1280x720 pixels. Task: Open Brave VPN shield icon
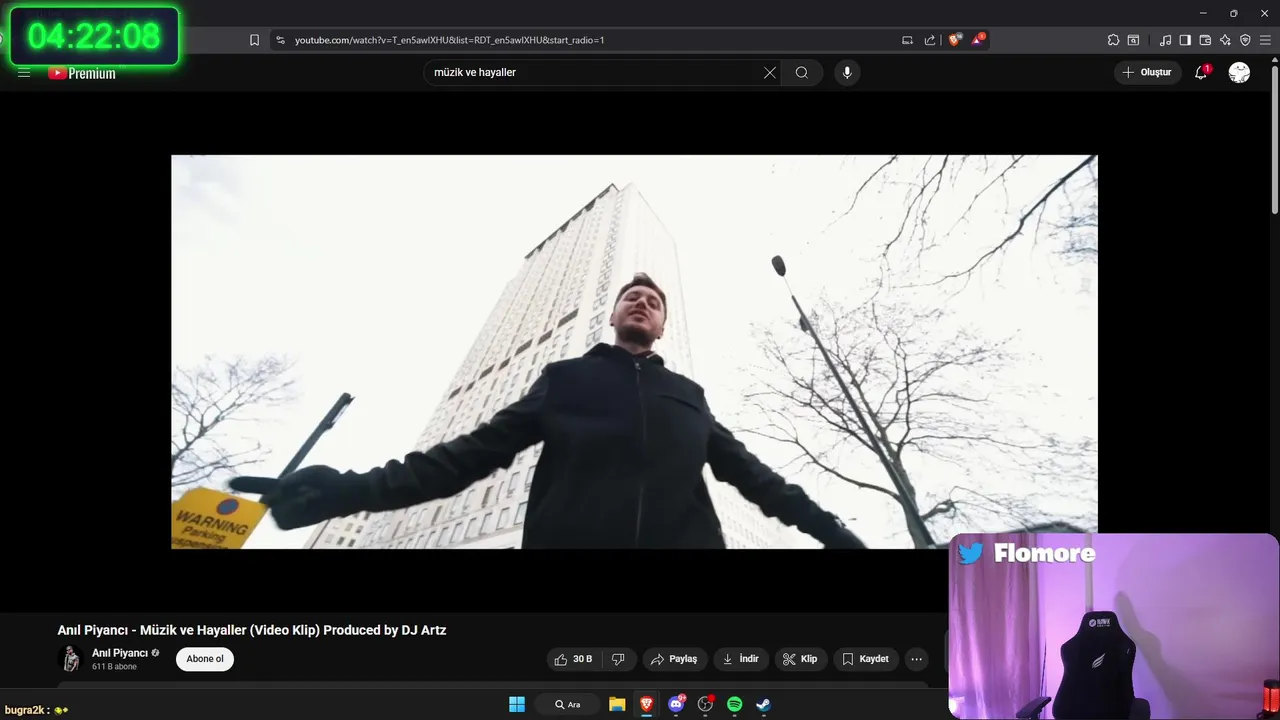tap(1245, 40)
